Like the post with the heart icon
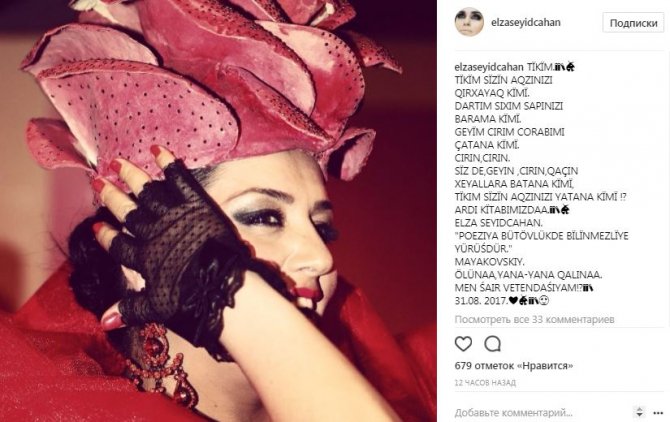The height and width of the screenshot is (422, 670). pos(463,344)
